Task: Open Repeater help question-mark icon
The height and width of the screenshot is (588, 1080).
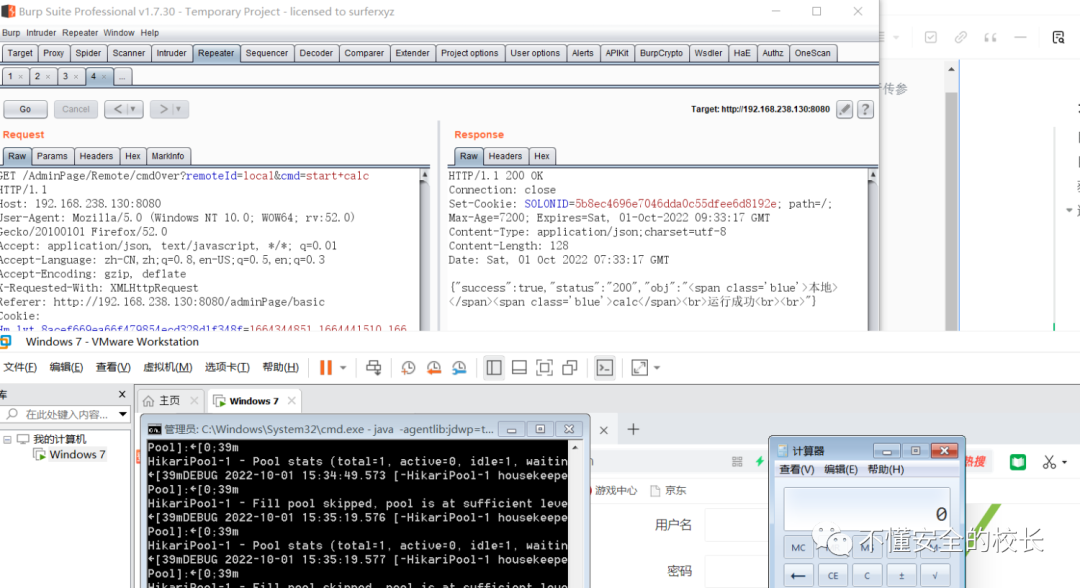Action: pyautogui.click(x=866, y=109)
